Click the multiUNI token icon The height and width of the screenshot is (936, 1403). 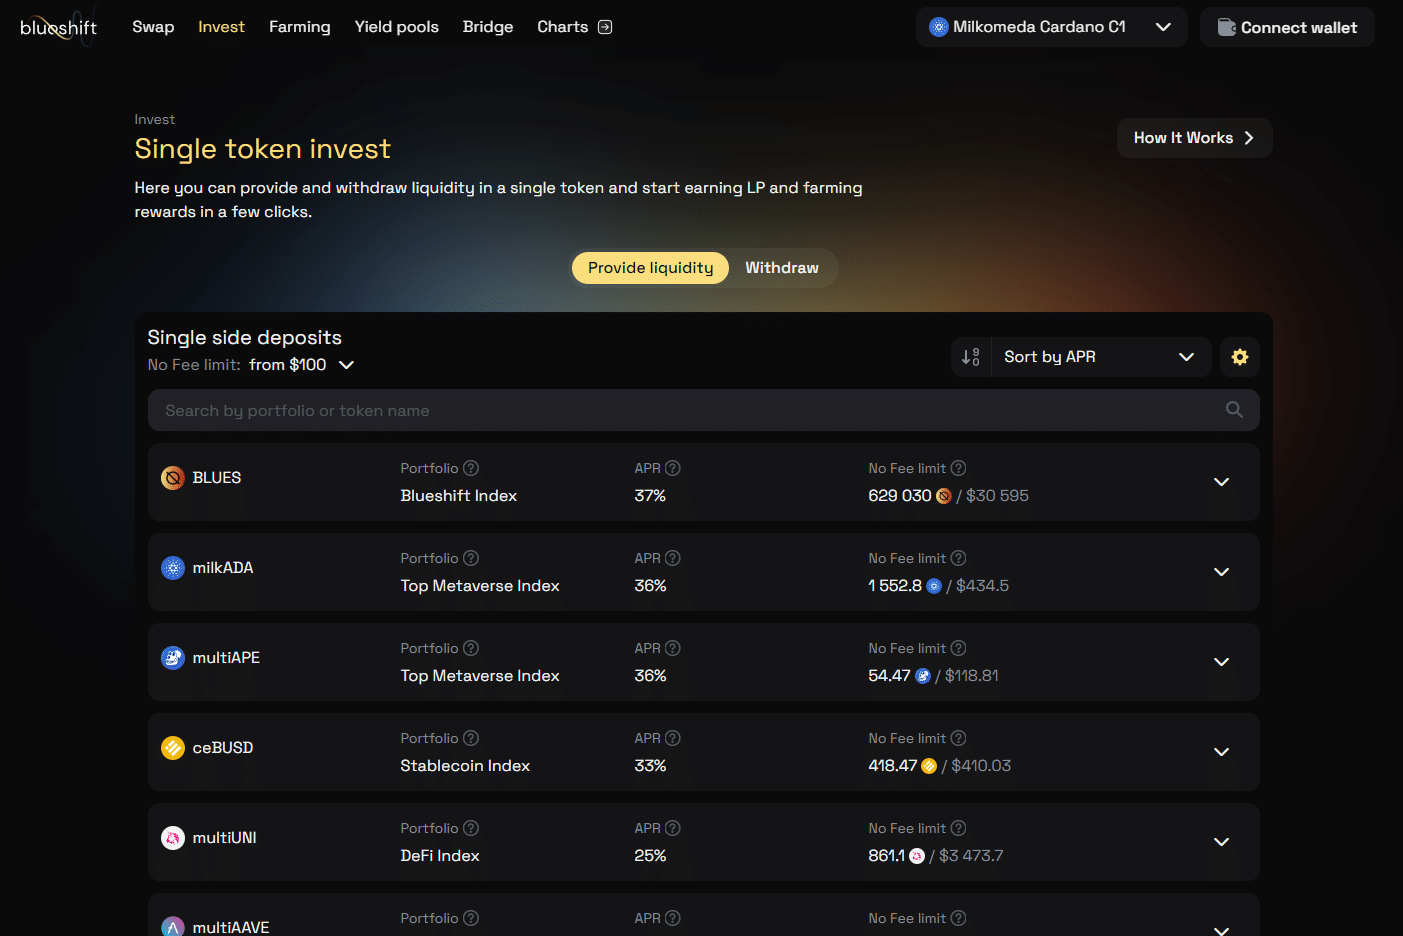click(173, 838)
